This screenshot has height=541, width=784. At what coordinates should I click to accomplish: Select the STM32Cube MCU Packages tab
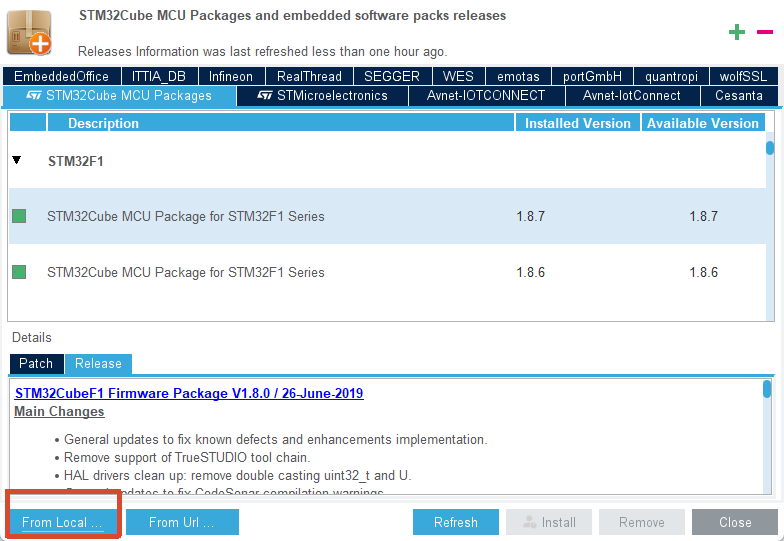point(119,96)
